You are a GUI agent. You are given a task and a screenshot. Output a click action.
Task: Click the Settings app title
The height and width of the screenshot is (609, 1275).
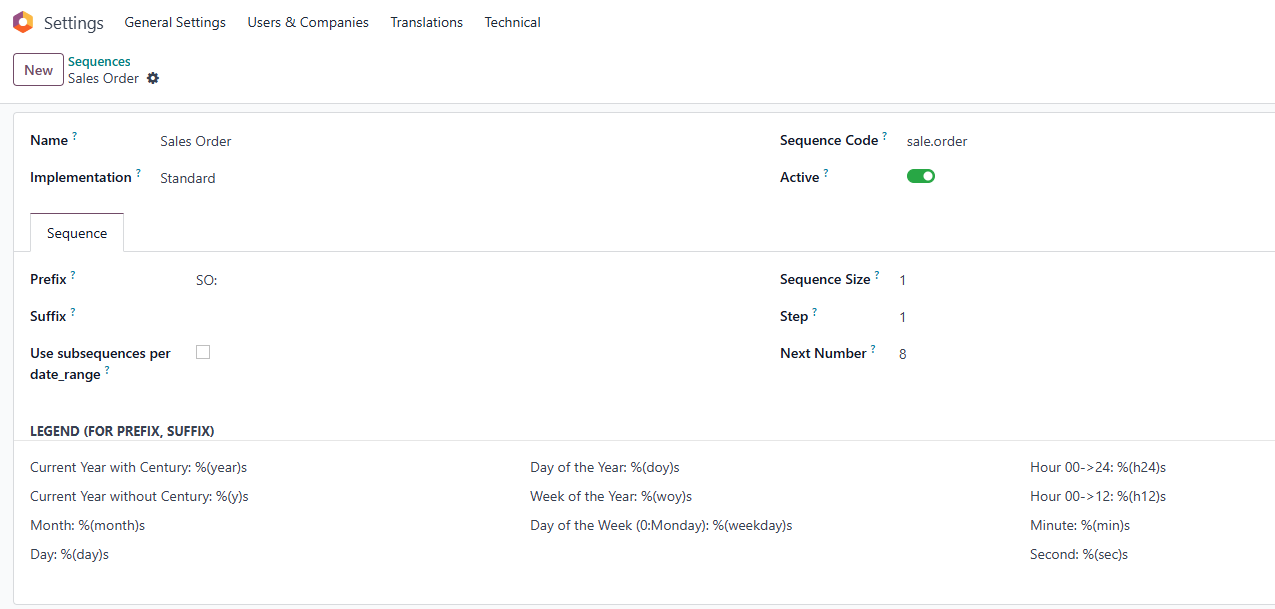[x=74, y=22]
